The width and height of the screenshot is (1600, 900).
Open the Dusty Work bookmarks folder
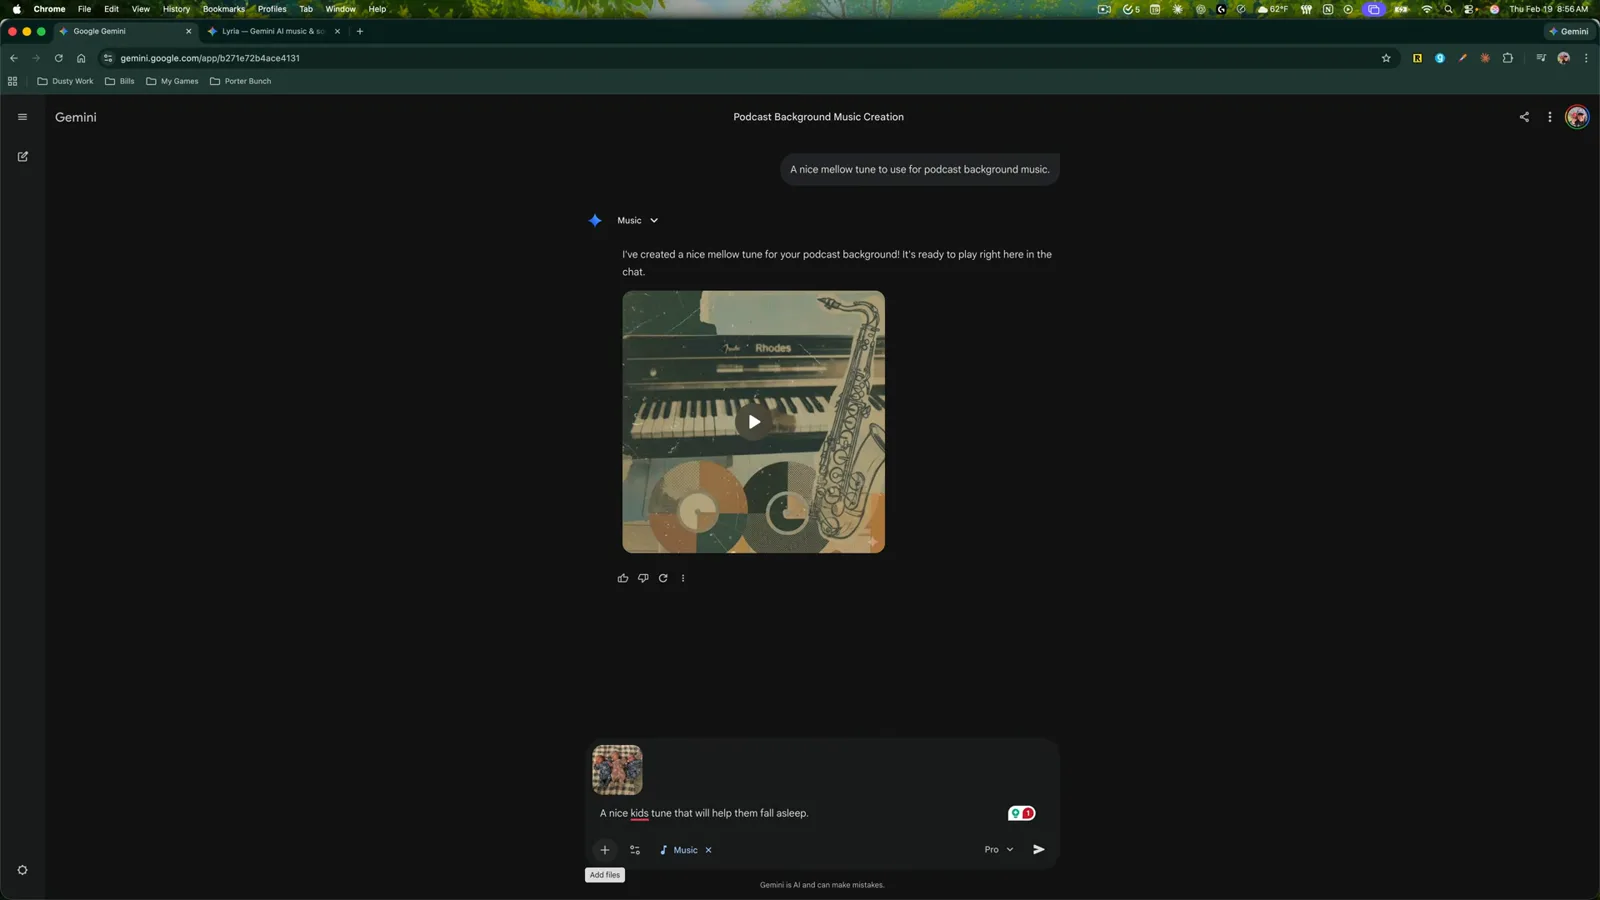[65, 81]
